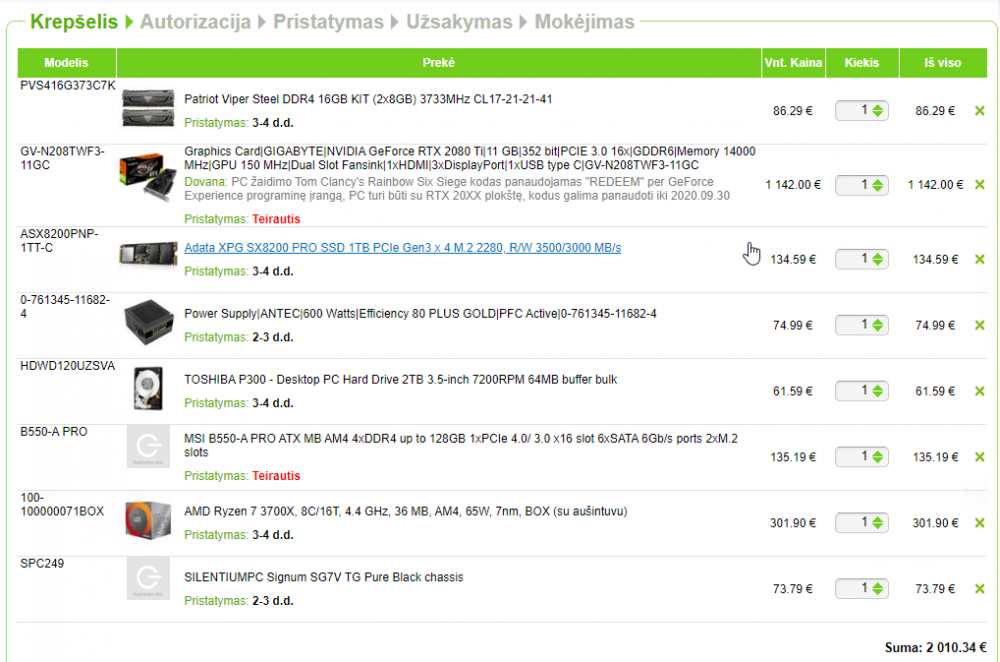View the ANTEC power supply image

coord(149,322)
